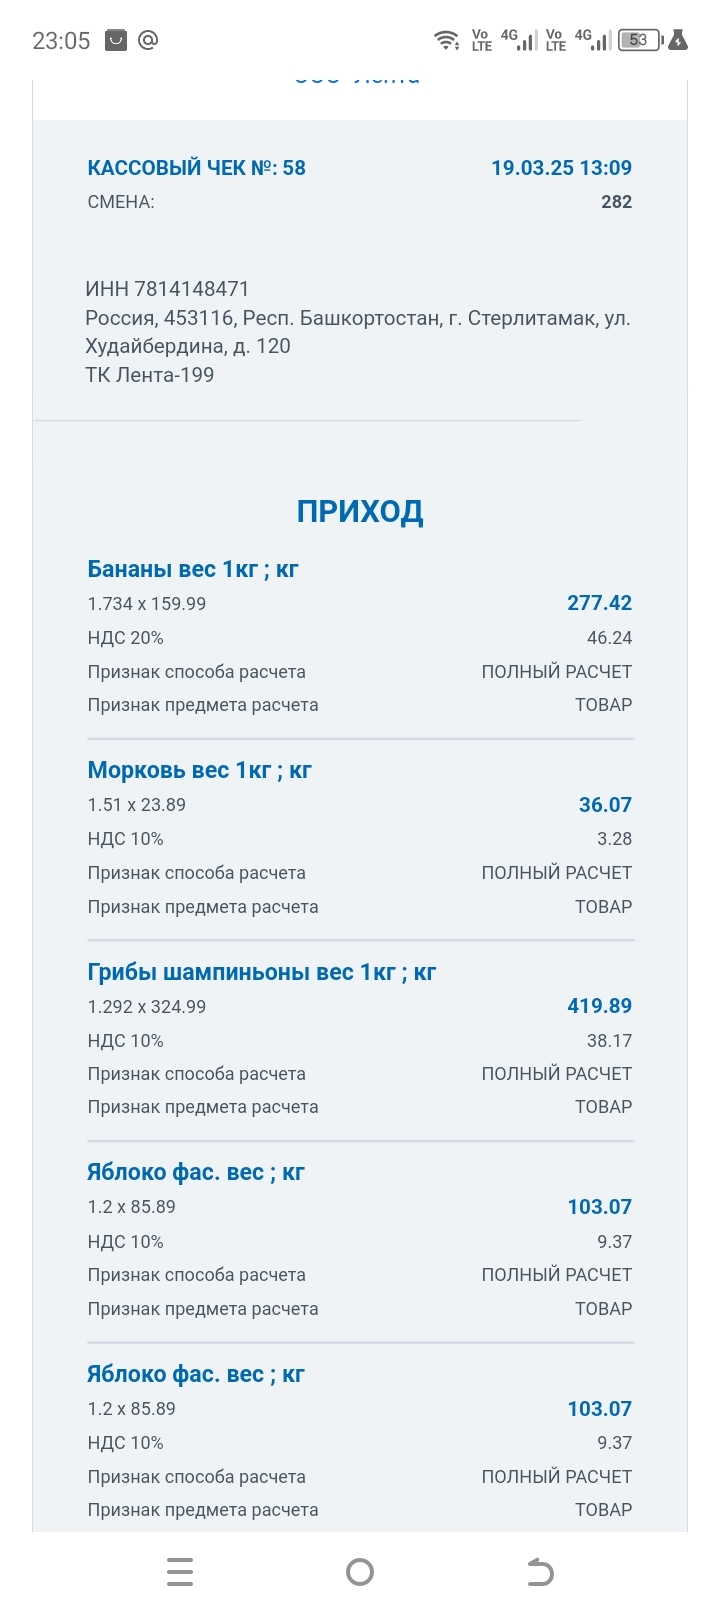Tap the ИНН 7814148471 text
The height and width of the screenshot is (1612, 720).
click(167, 290)
